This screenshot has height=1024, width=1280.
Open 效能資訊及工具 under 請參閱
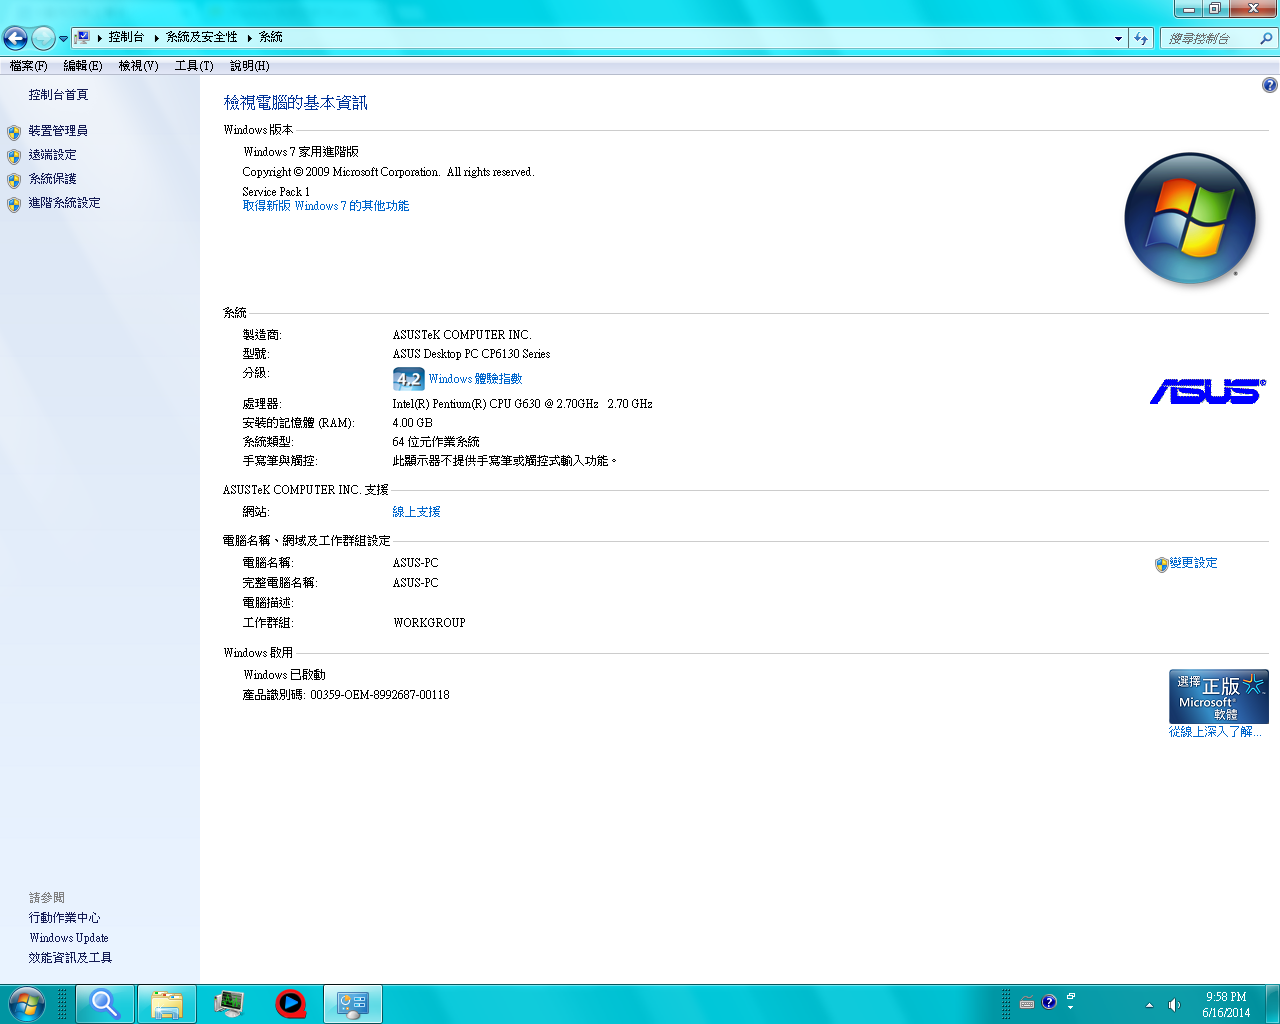click(70, 958)
